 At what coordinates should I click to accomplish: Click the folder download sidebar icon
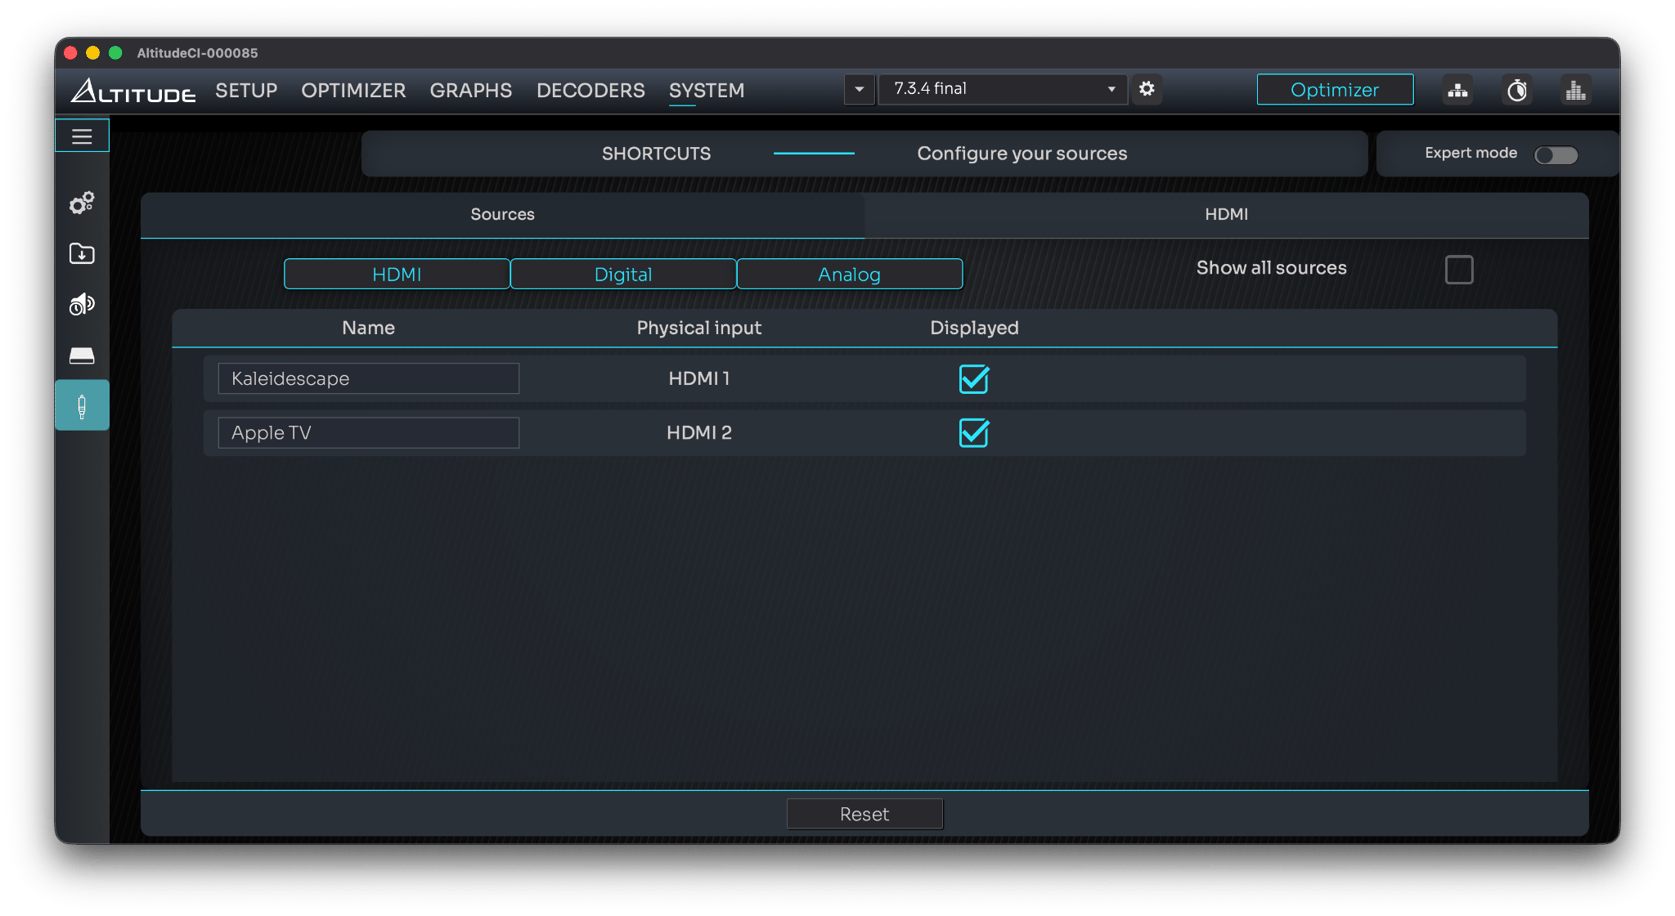pos(82,254)
